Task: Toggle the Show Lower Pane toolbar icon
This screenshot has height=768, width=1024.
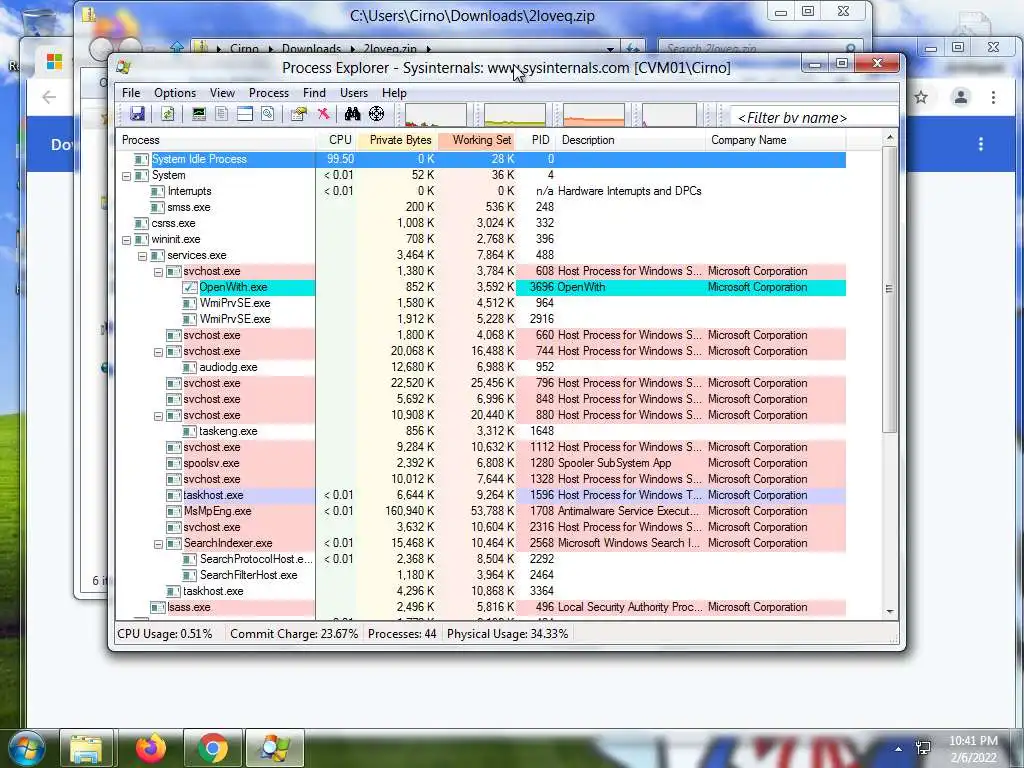Action: [x=244, y=114]
